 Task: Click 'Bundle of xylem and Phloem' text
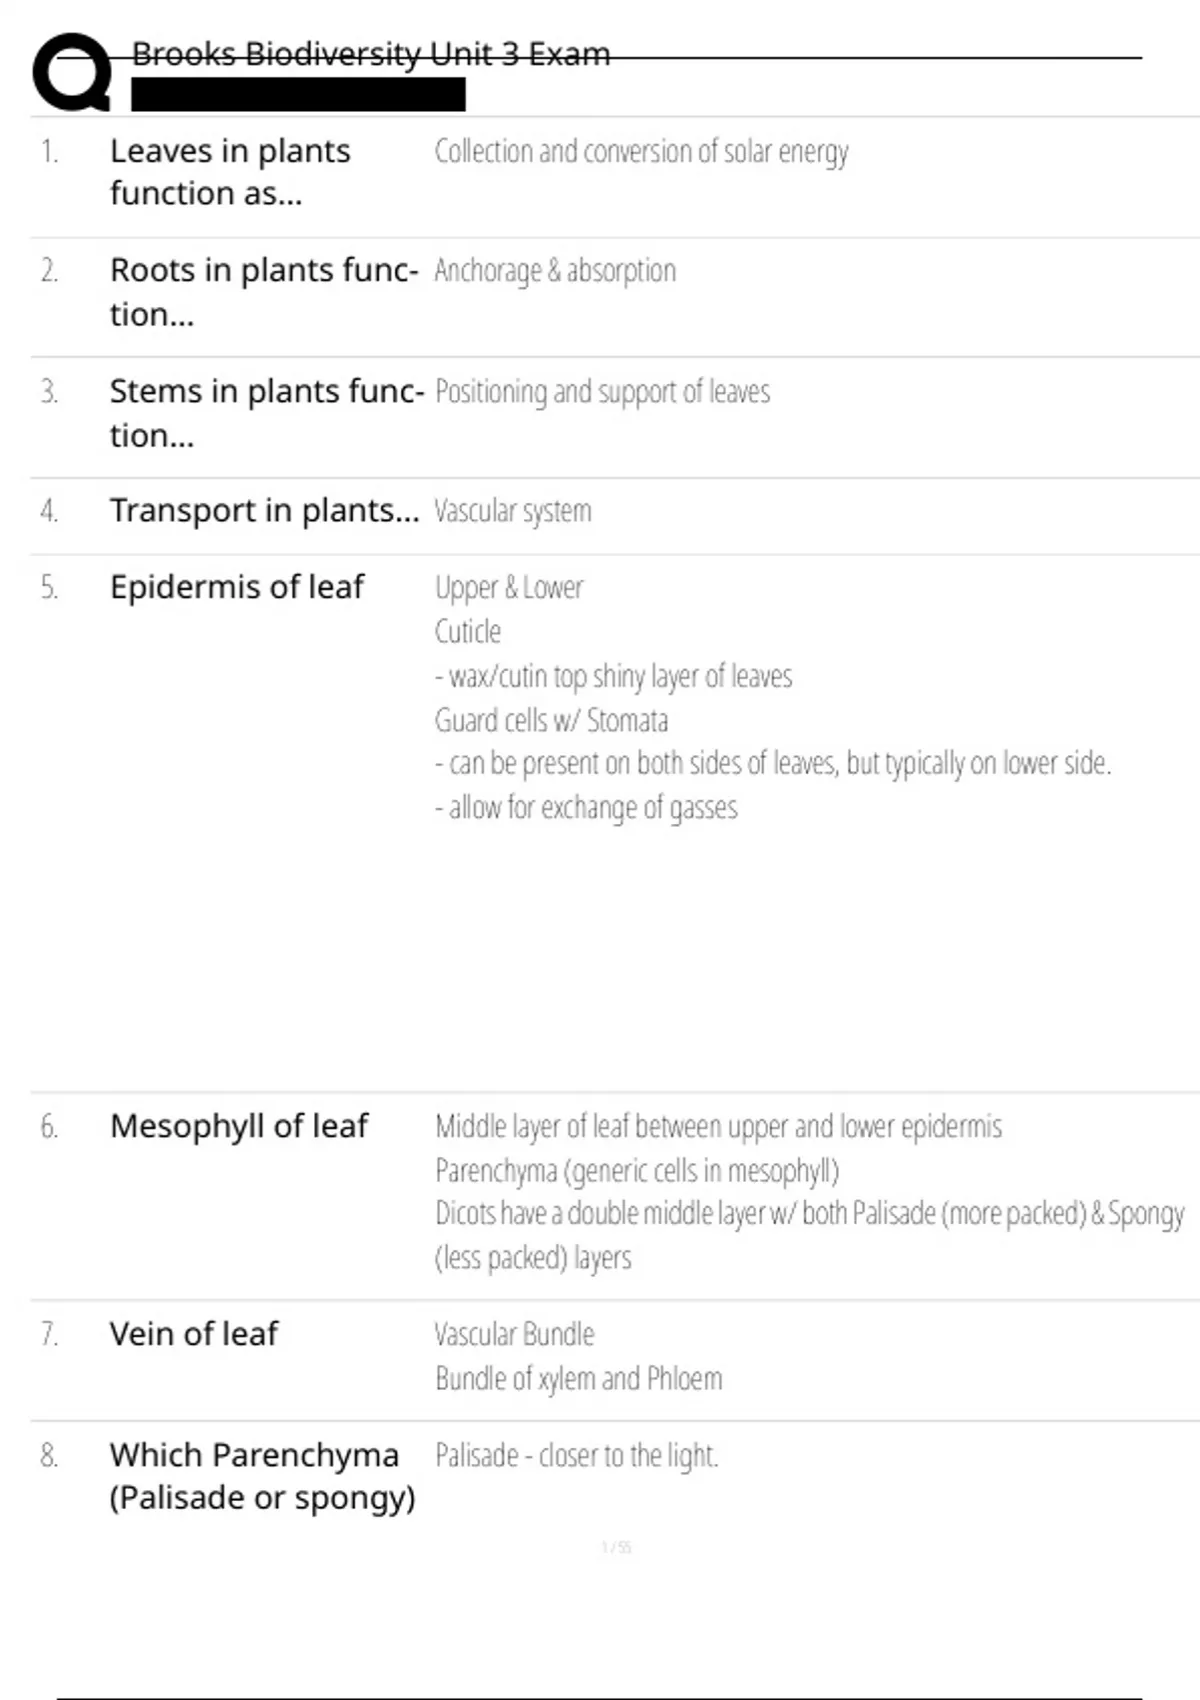point(578,1379)
